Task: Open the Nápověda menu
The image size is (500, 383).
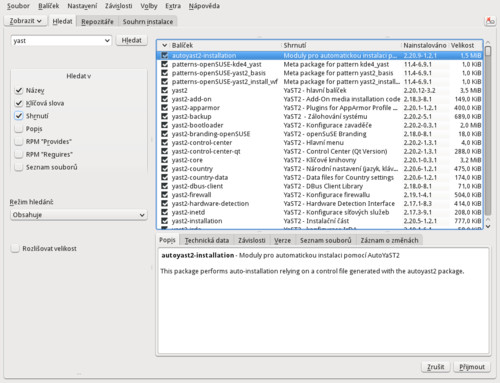Action: click(204, 6)
